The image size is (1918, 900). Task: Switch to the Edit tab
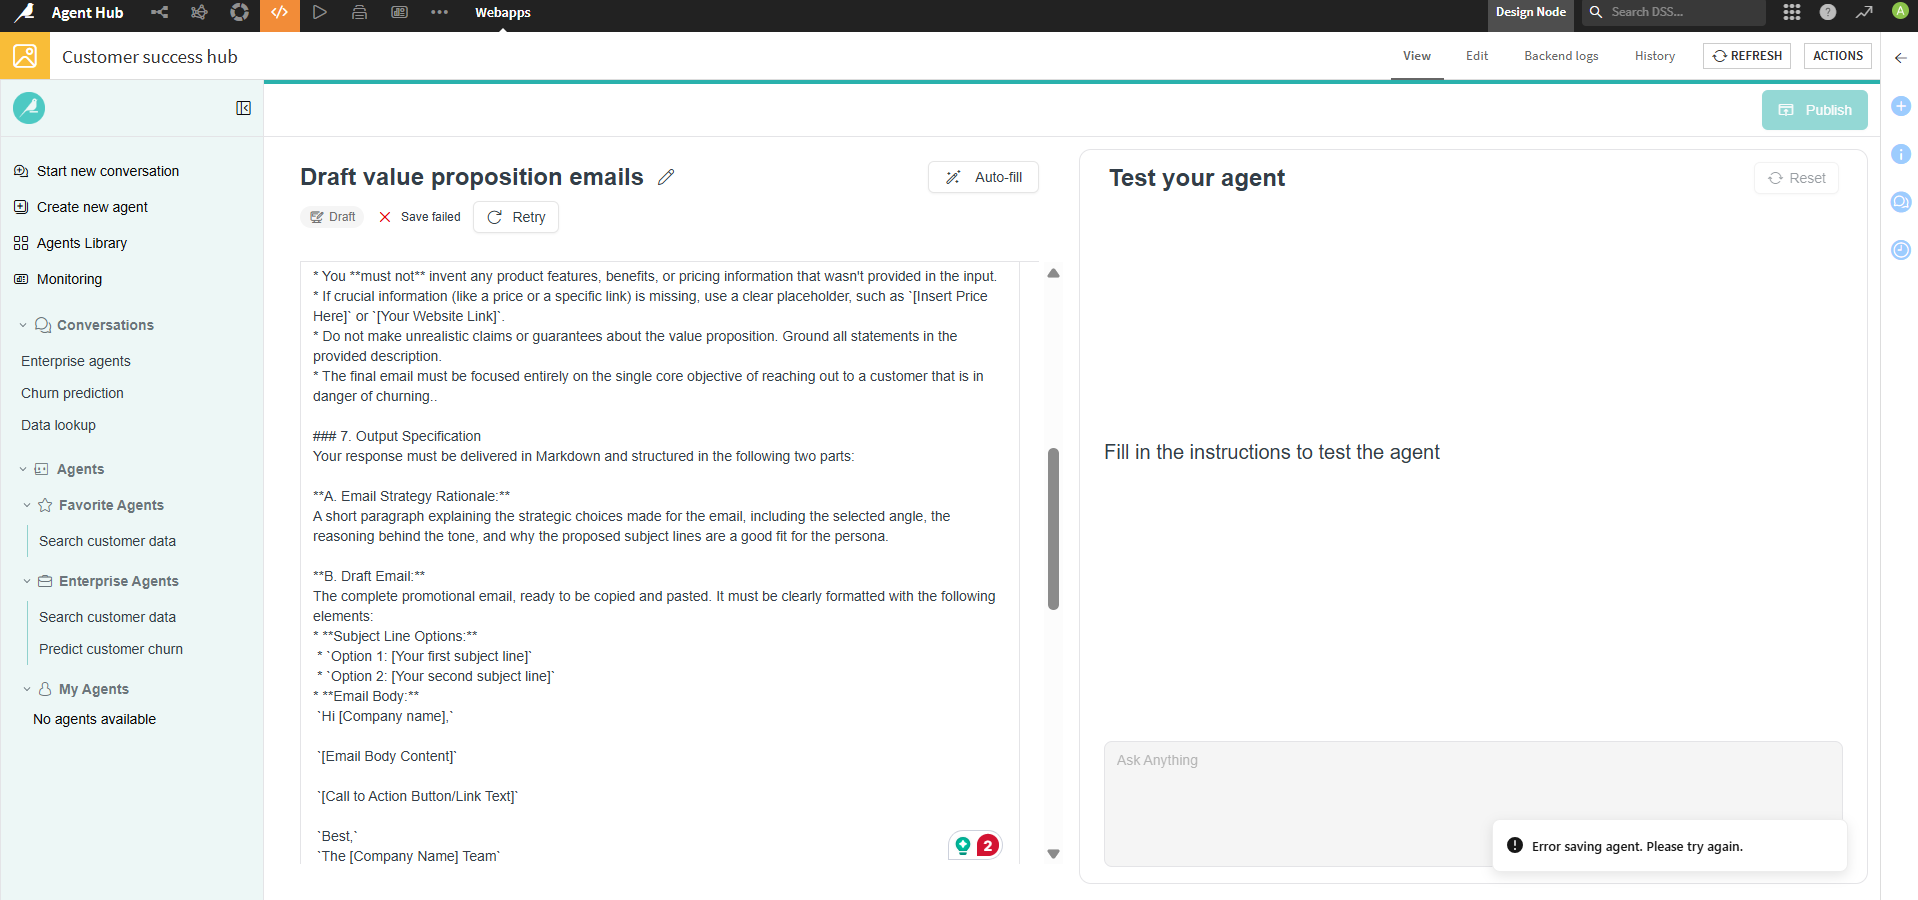[1477, 56]
